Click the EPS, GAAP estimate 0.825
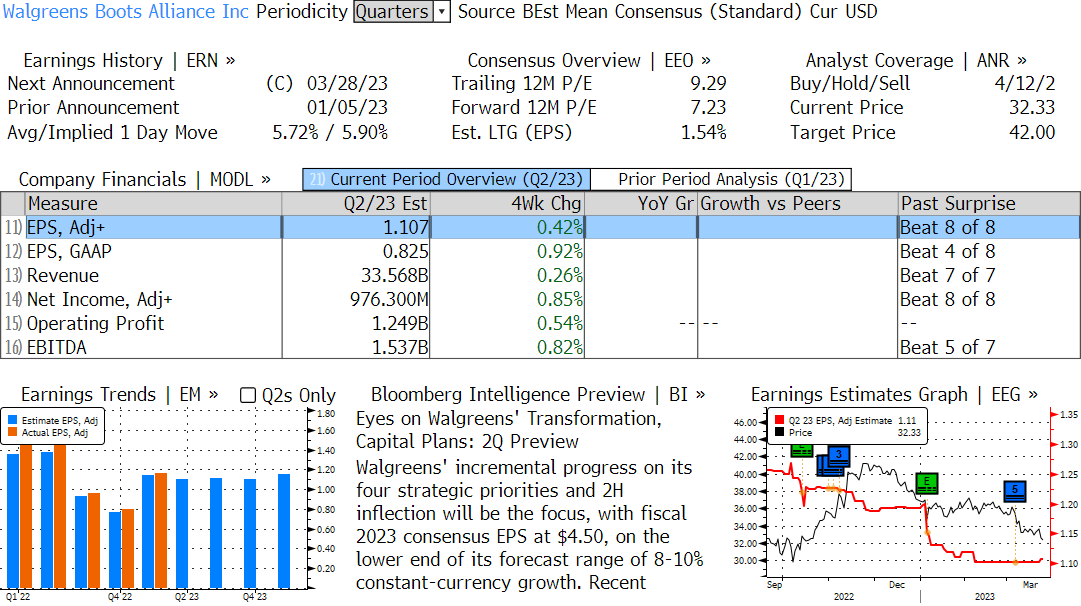Image resolution: width=1081 pixels, height=606 pixels. [x=406, y=252]
